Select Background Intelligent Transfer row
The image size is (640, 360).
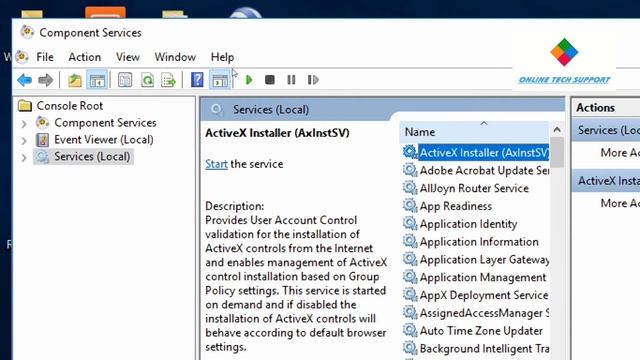click(x=476, y=349)
